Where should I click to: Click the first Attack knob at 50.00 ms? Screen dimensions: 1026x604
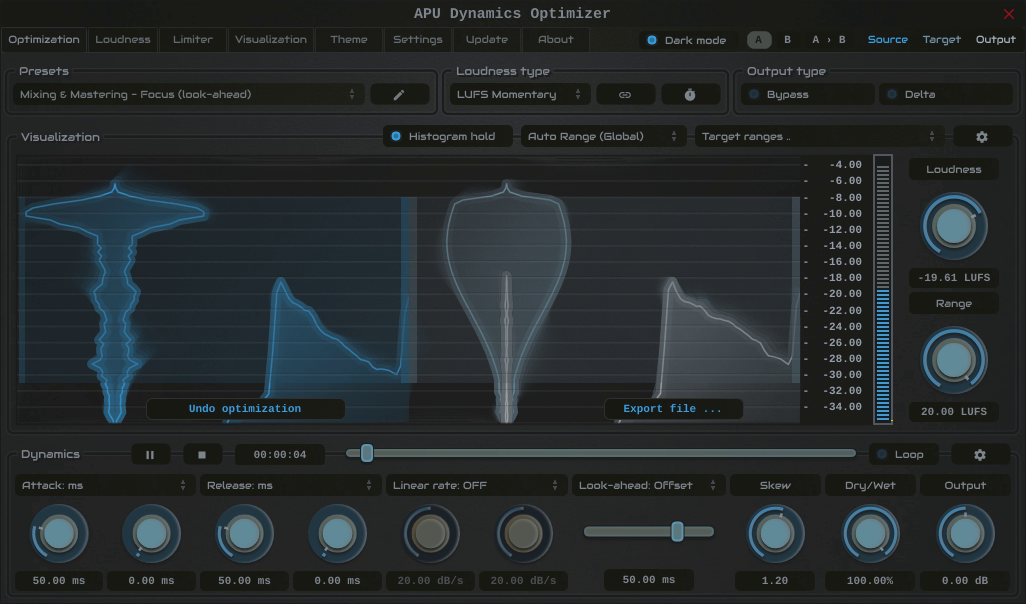(59, 534)
